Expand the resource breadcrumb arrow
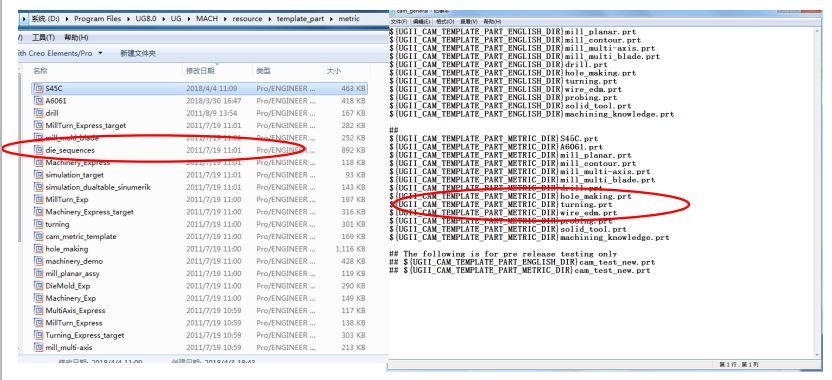 coord(270,19)
